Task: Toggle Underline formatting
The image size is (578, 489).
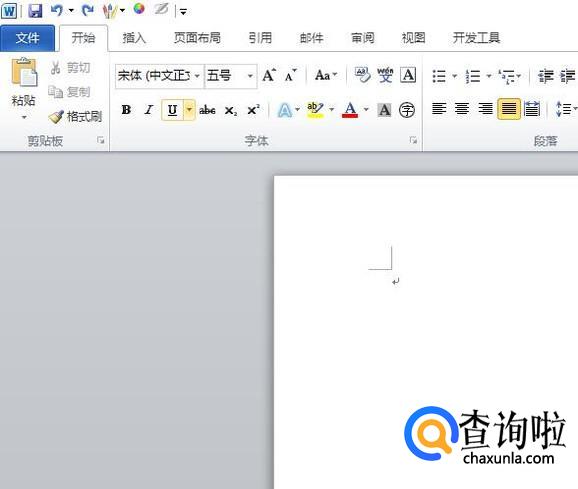Action: click(172, 110)
